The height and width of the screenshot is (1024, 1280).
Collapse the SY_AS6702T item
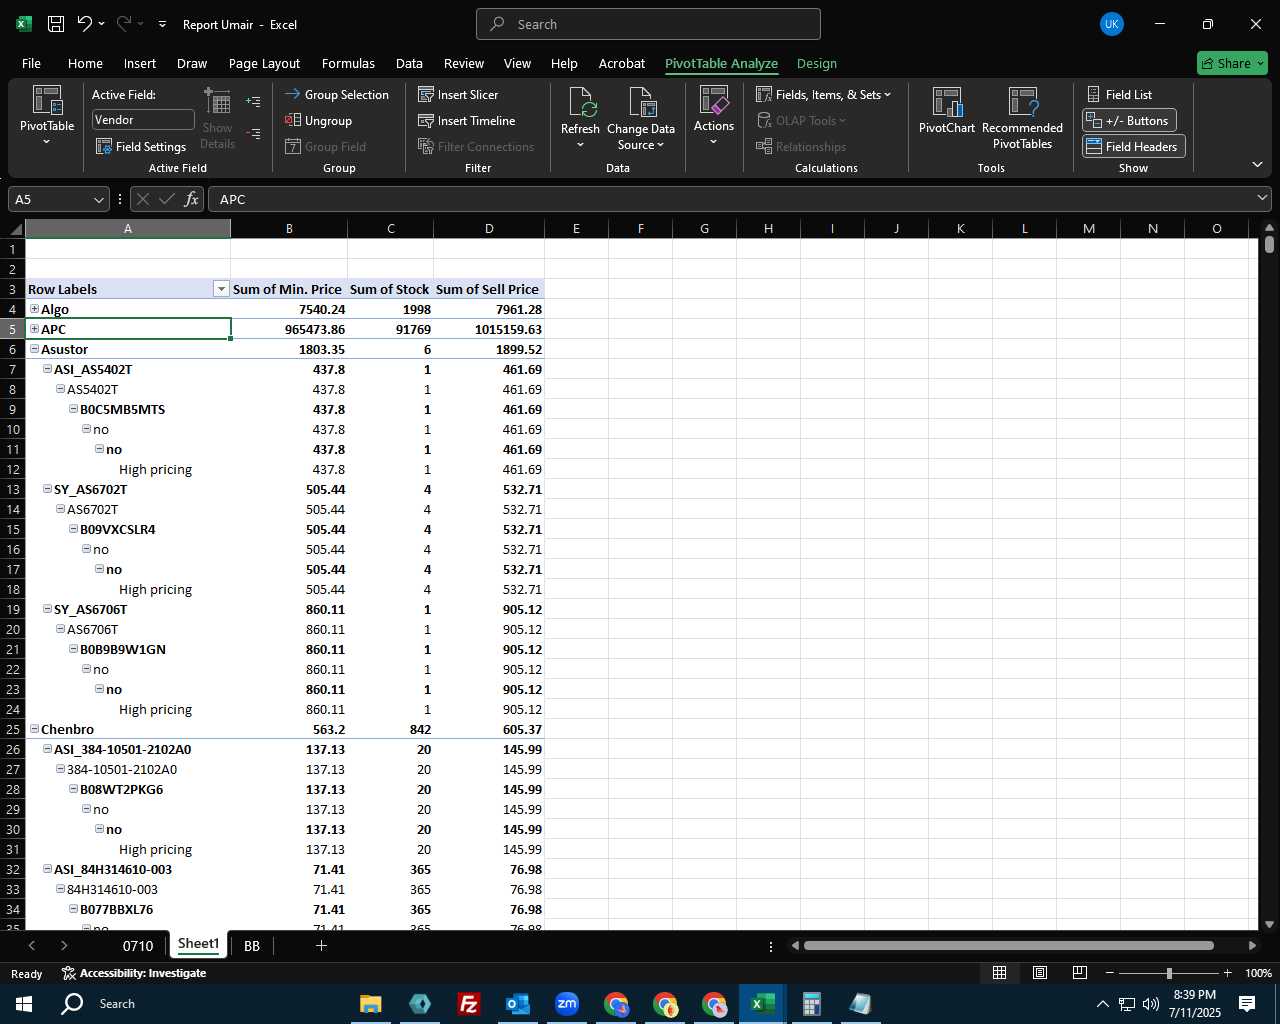click(x=47, y=489)
